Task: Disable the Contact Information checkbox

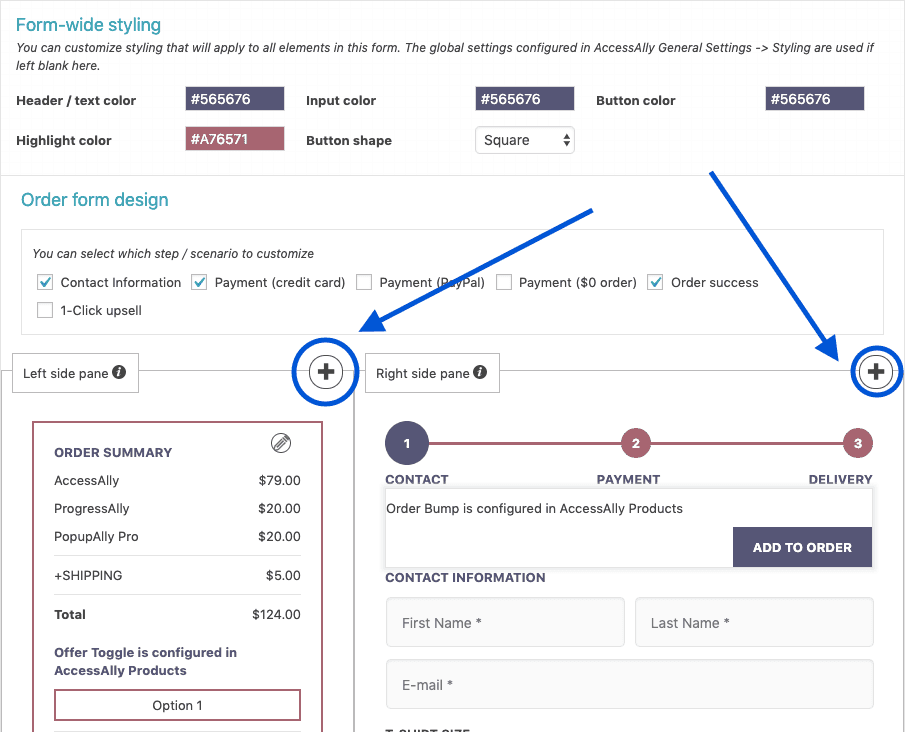Action: [45, 282]
